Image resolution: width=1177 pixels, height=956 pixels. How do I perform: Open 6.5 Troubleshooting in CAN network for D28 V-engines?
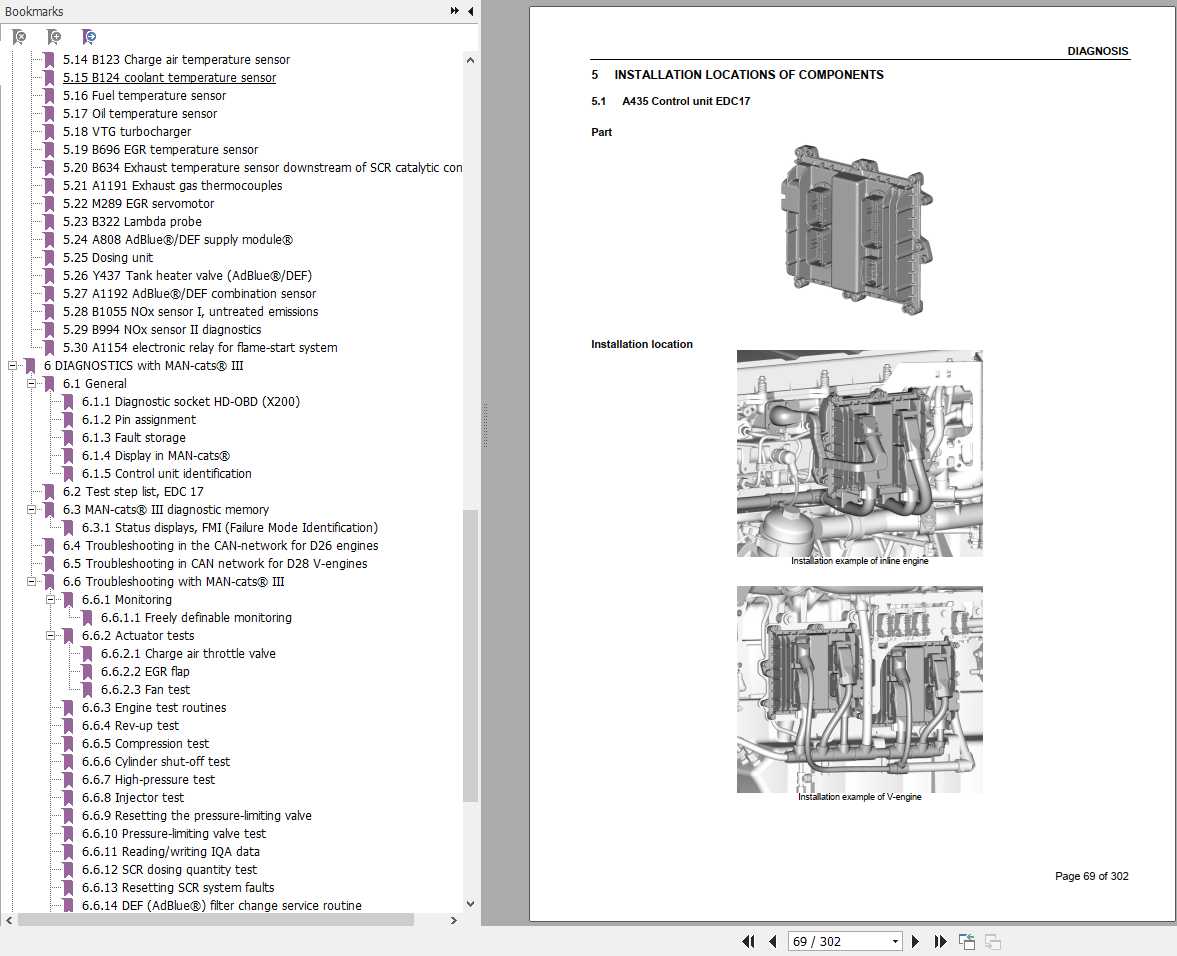[x=215, y=564]
